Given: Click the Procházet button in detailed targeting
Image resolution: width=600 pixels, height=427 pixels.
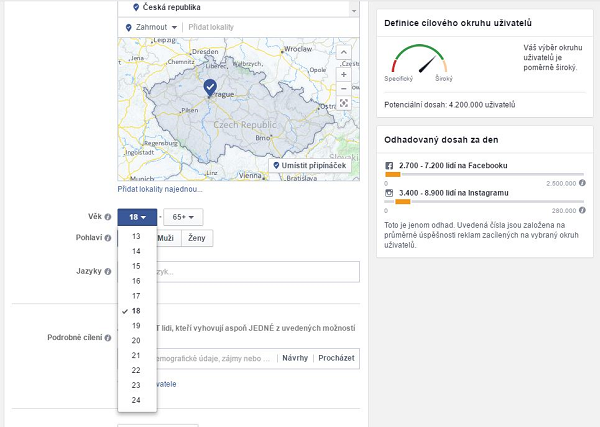Looking at the screenshot, I should [336, 358].
